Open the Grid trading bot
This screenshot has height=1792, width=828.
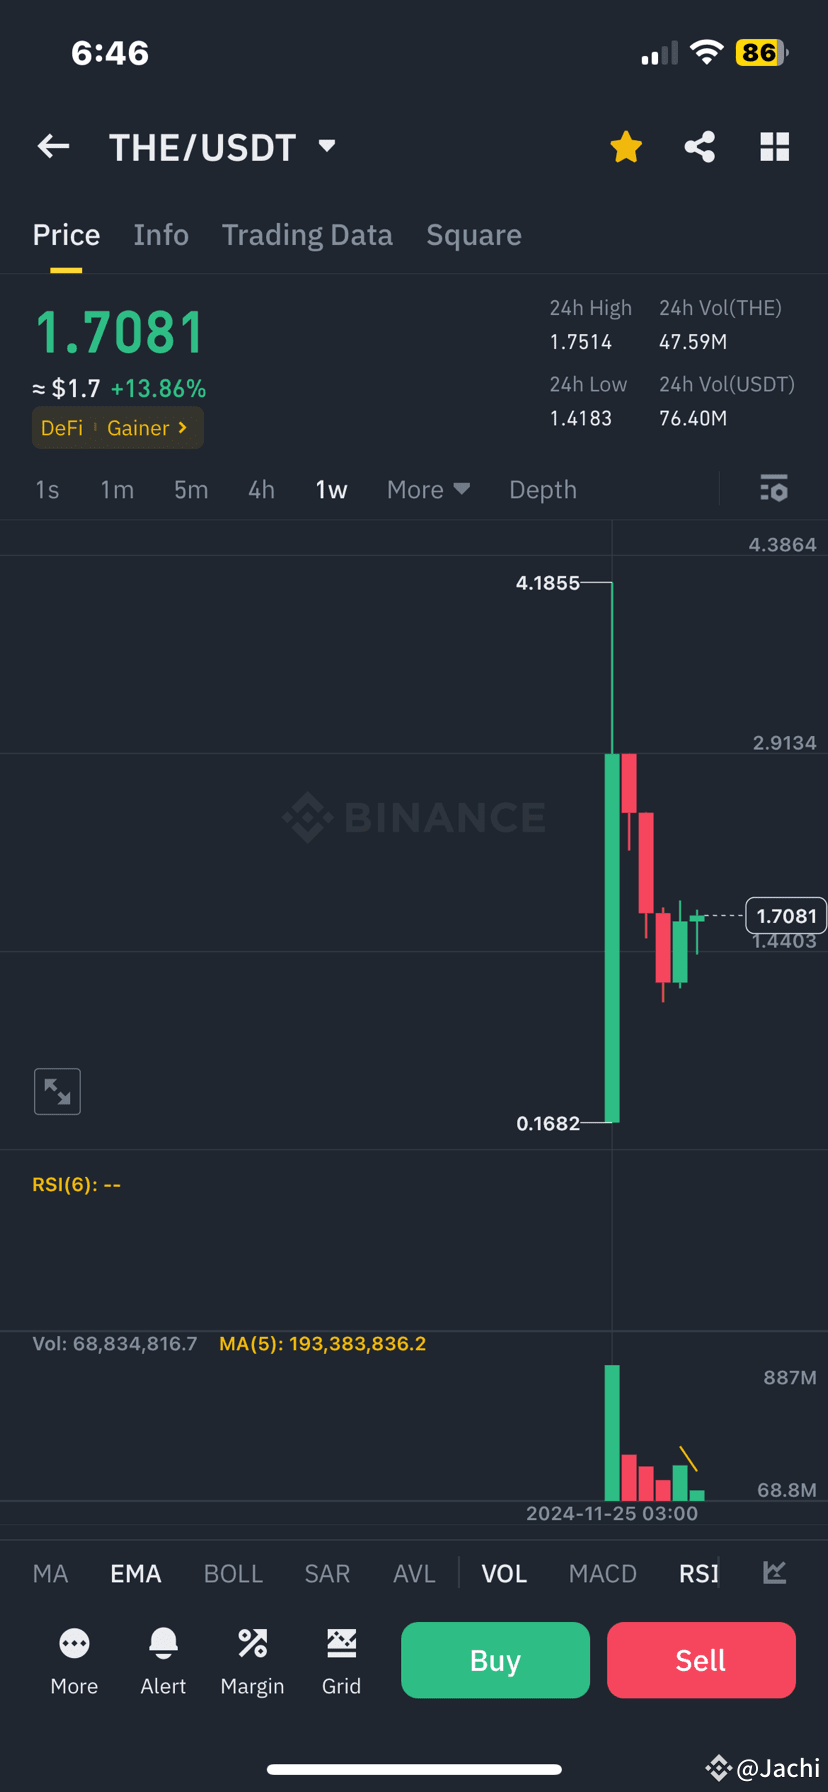[x=341, y=1659]
